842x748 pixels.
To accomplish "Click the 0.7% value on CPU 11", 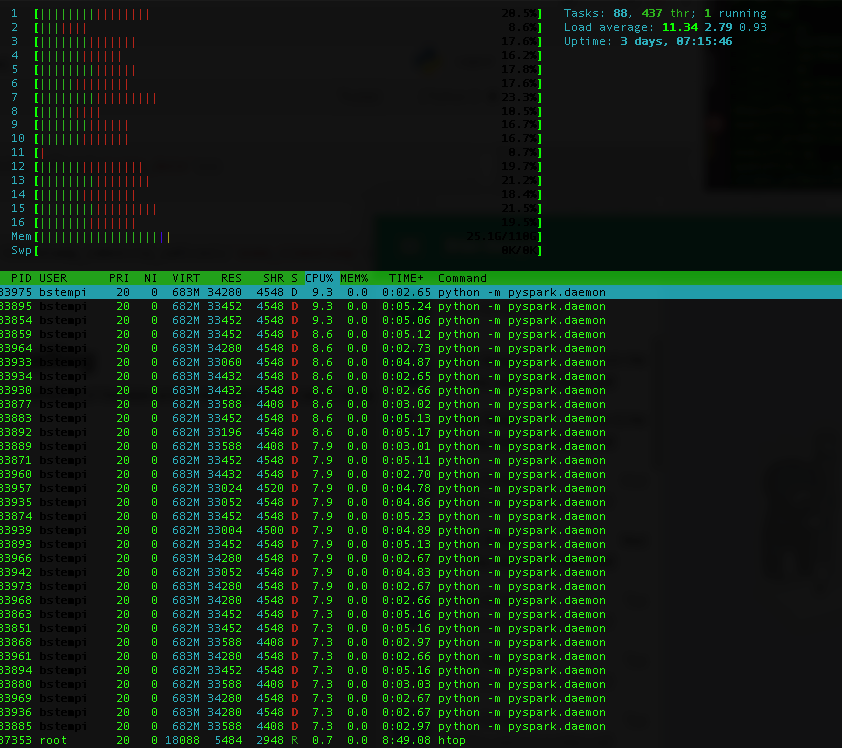I will [522, 152].
